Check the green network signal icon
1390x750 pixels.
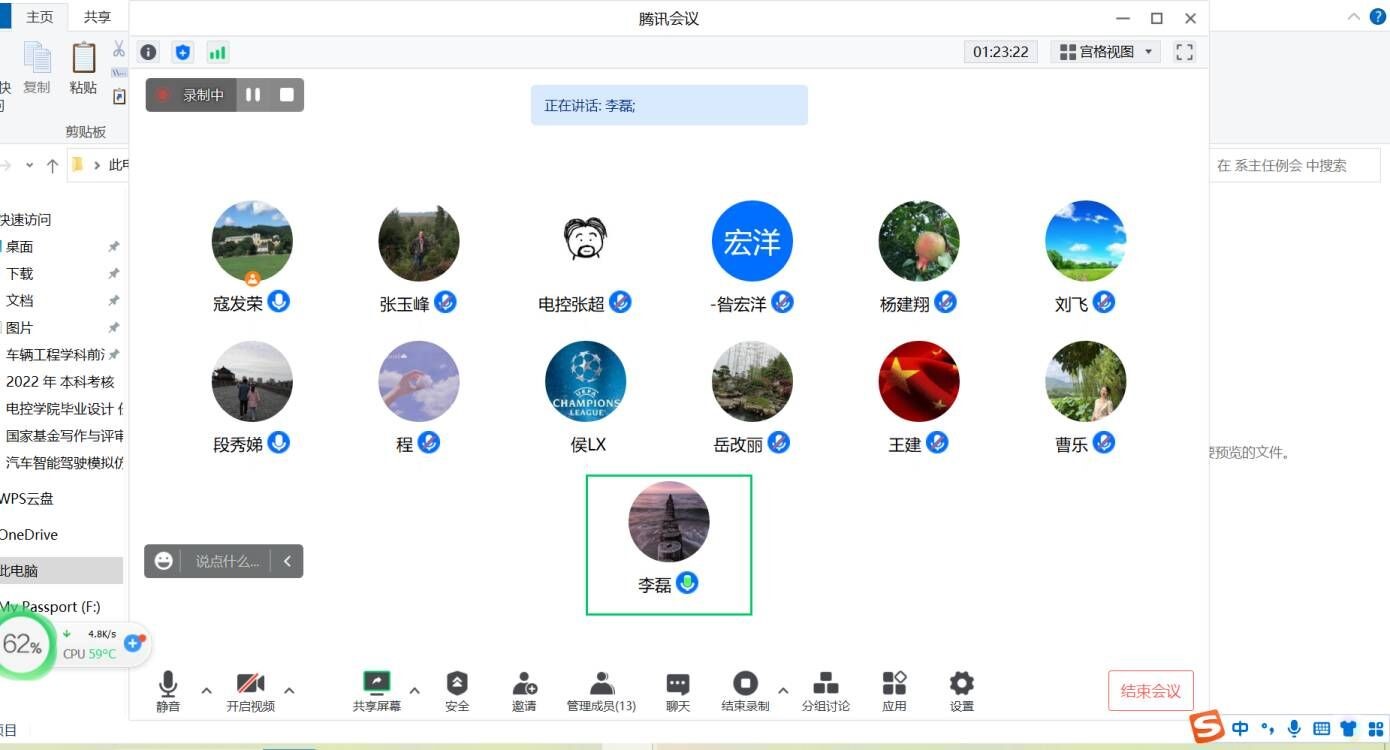coord(217,52)
